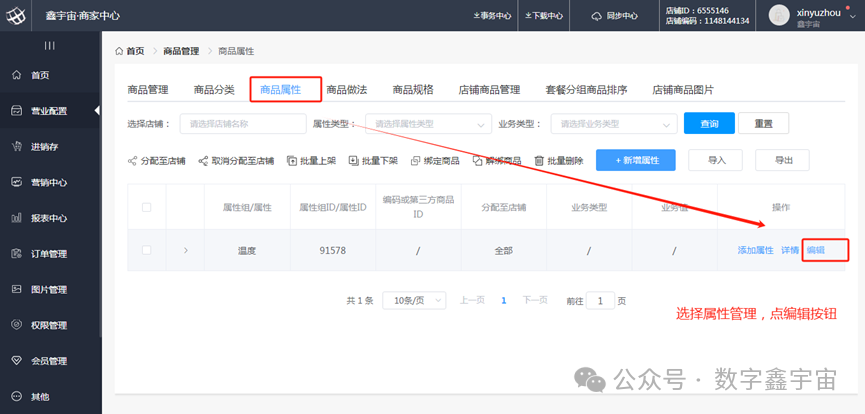This screenshot has width=865, height=414.
Task: Collapse sidebar using the three-bar icon
Action: [x=50, y=46]
